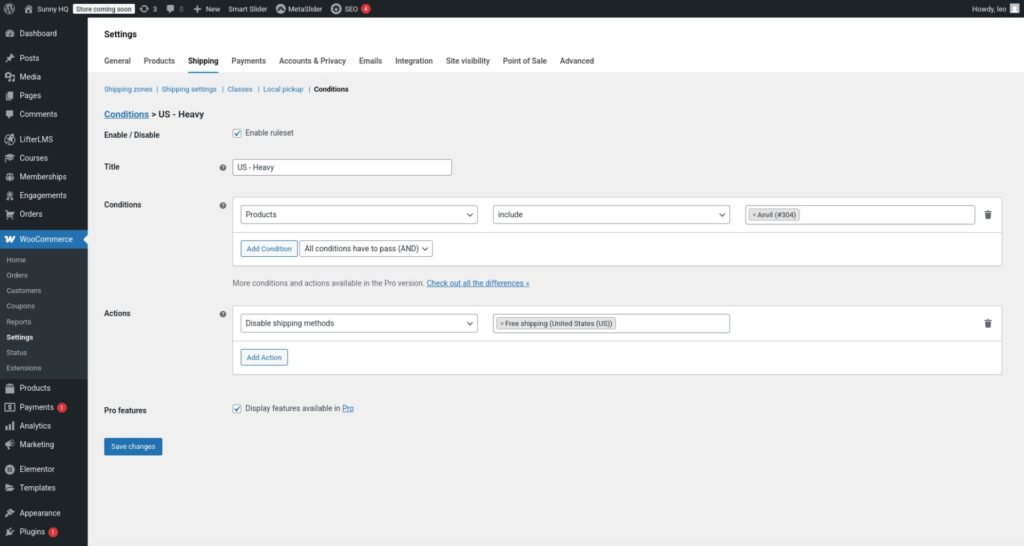The image size is (1024, 546).
Task: Open Memberships in the sidebar
Action: [44, 177]
